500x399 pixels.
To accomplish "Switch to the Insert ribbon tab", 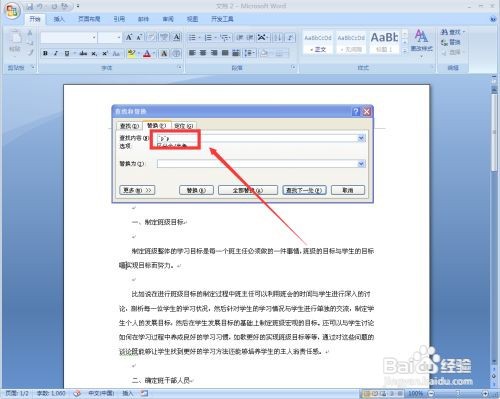I will click(59, 19).
